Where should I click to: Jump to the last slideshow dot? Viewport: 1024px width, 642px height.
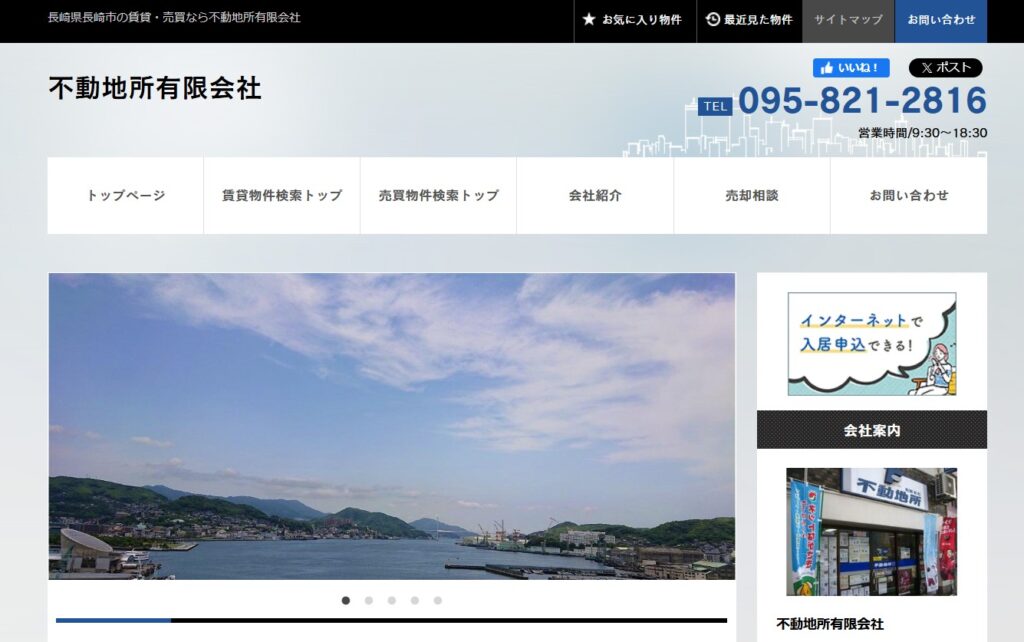[x=438, y=600]
